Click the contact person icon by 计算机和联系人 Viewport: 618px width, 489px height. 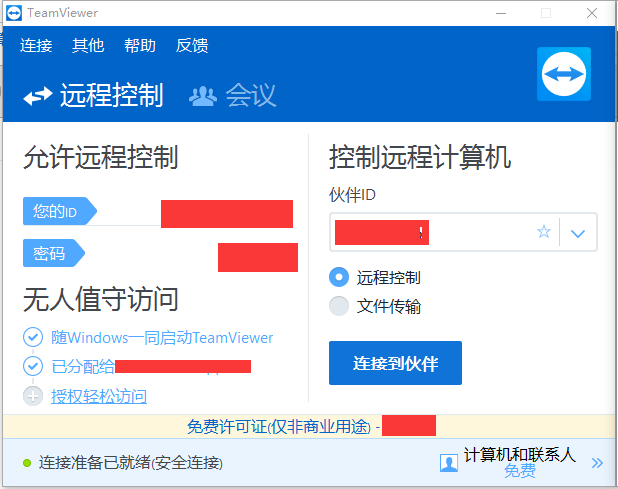449,463
